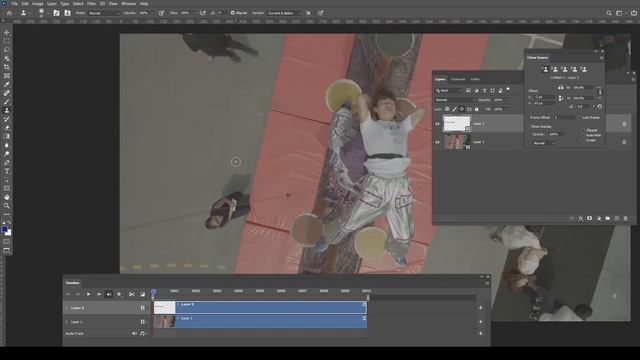Switch to the Paths tab

[x=475, y=79]
